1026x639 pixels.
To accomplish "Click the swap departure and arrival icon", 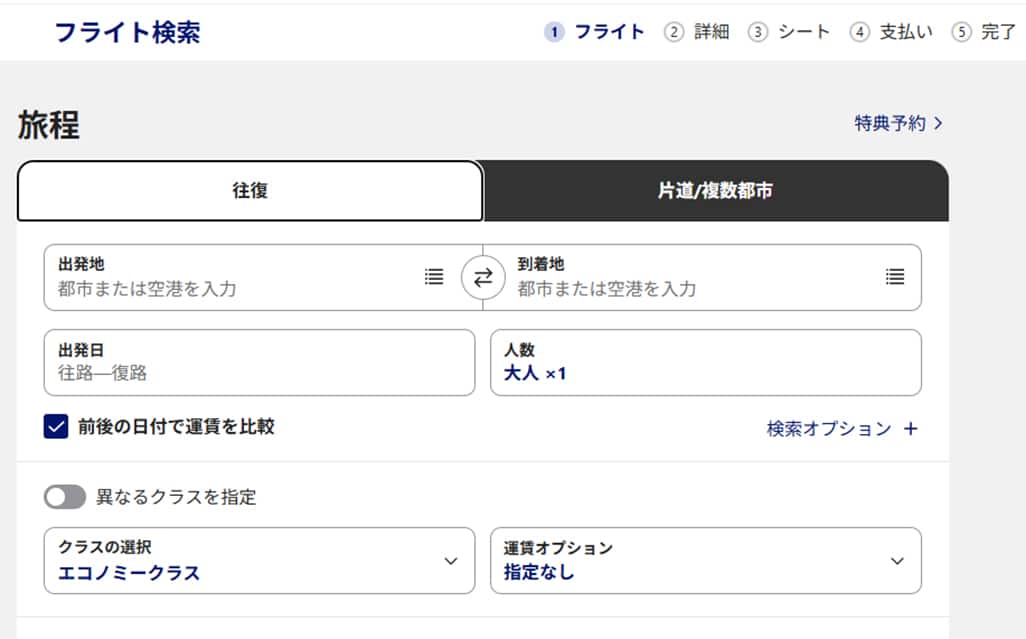I will point(483,278).
